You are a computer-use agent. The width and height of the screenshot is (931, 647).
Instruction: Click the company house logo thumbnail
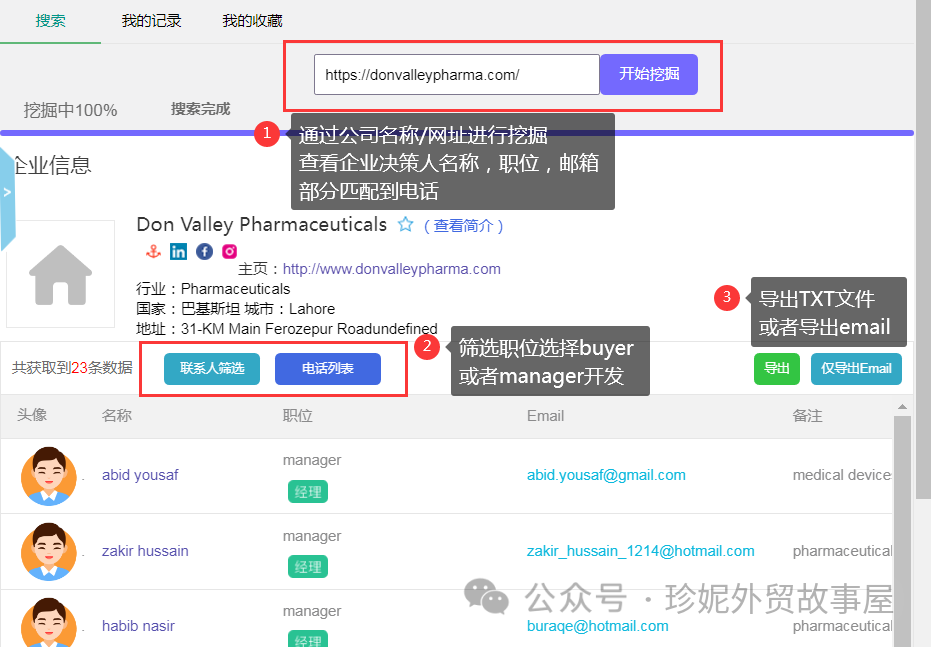tap(61, 274)
